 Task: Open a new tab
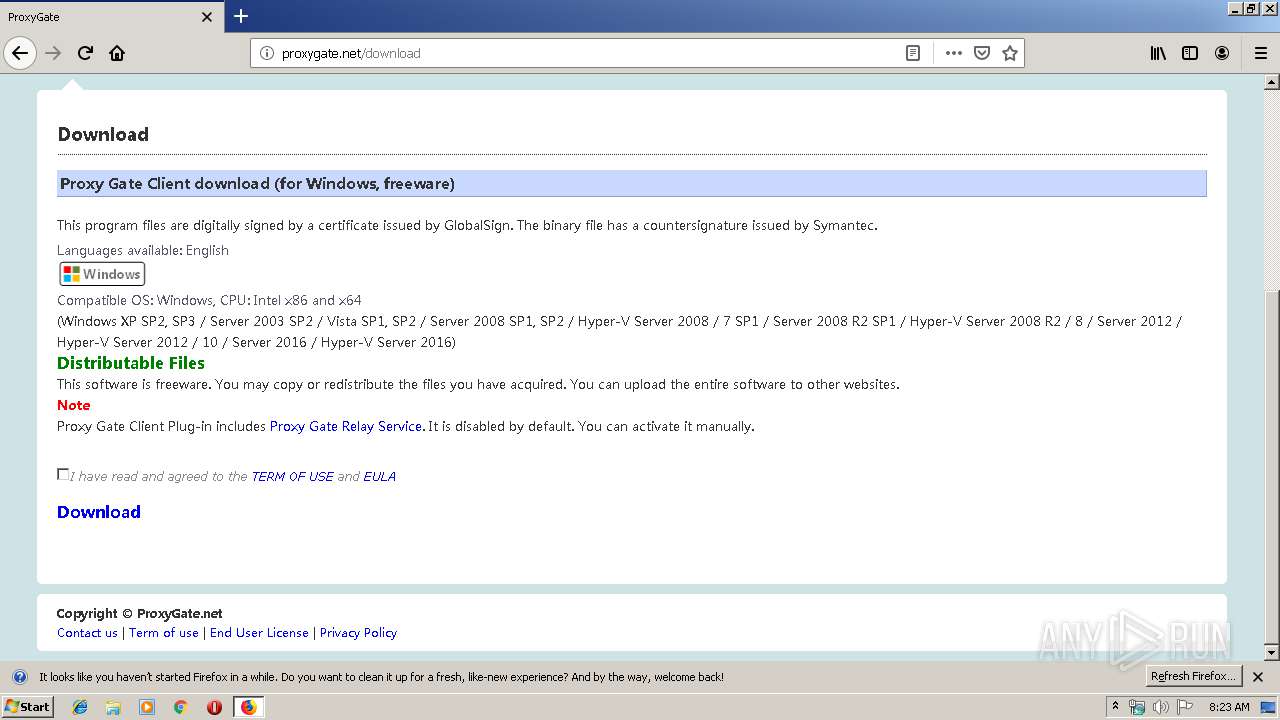click(241, 16)
